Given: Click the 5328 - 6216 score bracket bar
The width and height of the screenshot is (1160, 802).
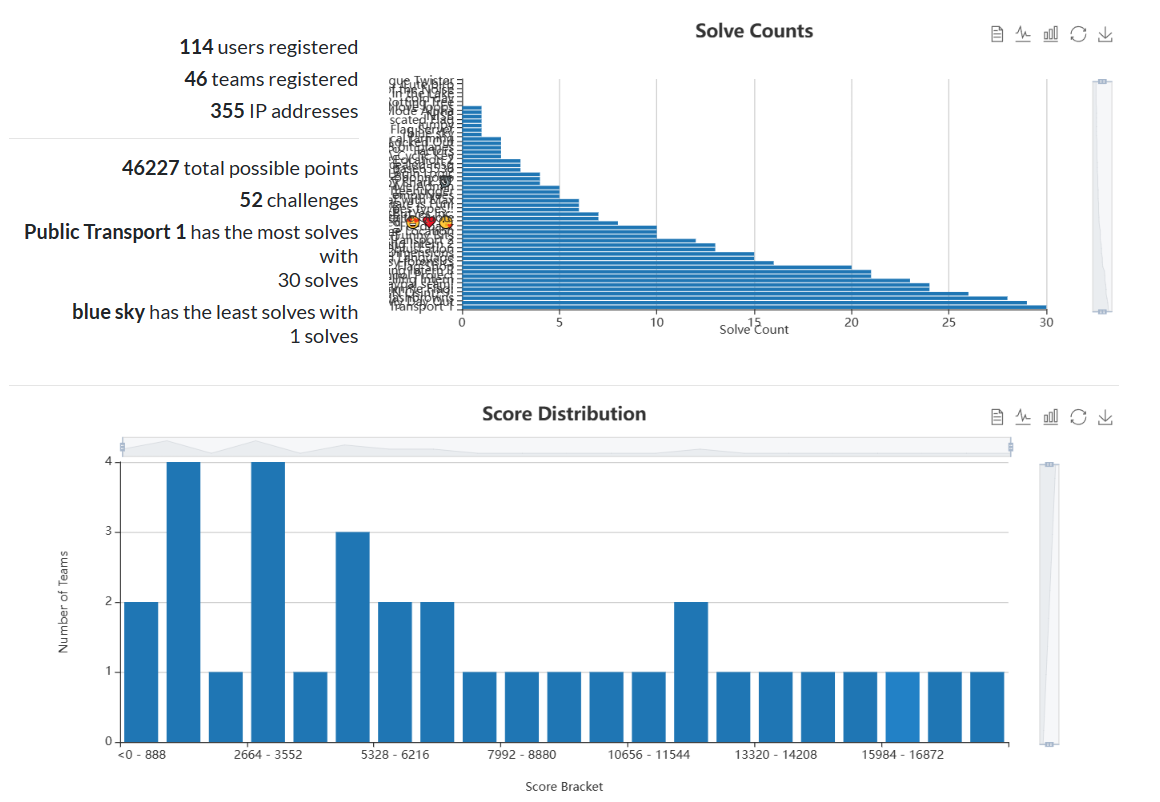Looking at the screenshot, I should 395,671.
